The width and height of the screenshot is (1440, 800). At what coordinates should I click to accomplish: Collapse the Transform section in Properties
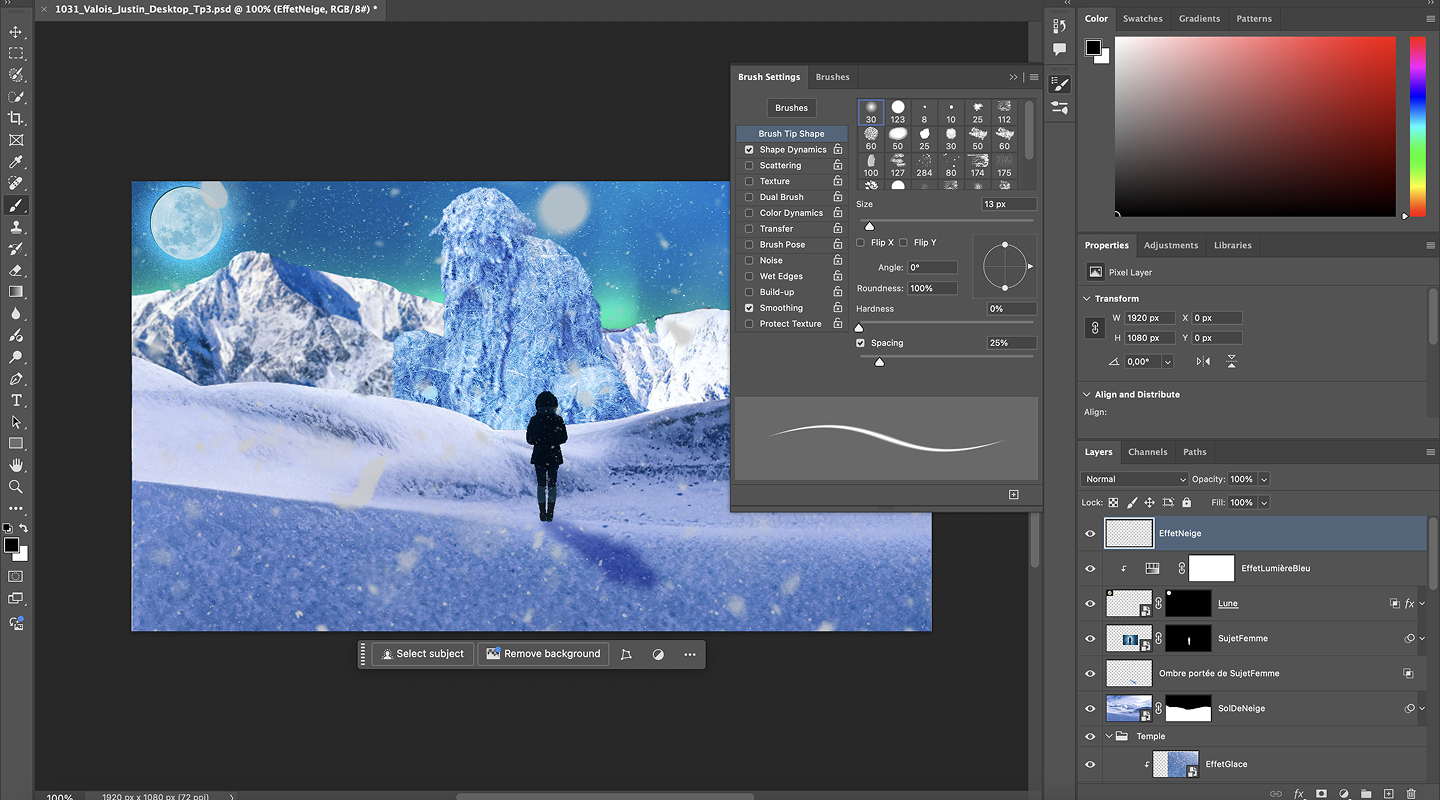(x=1087, y=298)
